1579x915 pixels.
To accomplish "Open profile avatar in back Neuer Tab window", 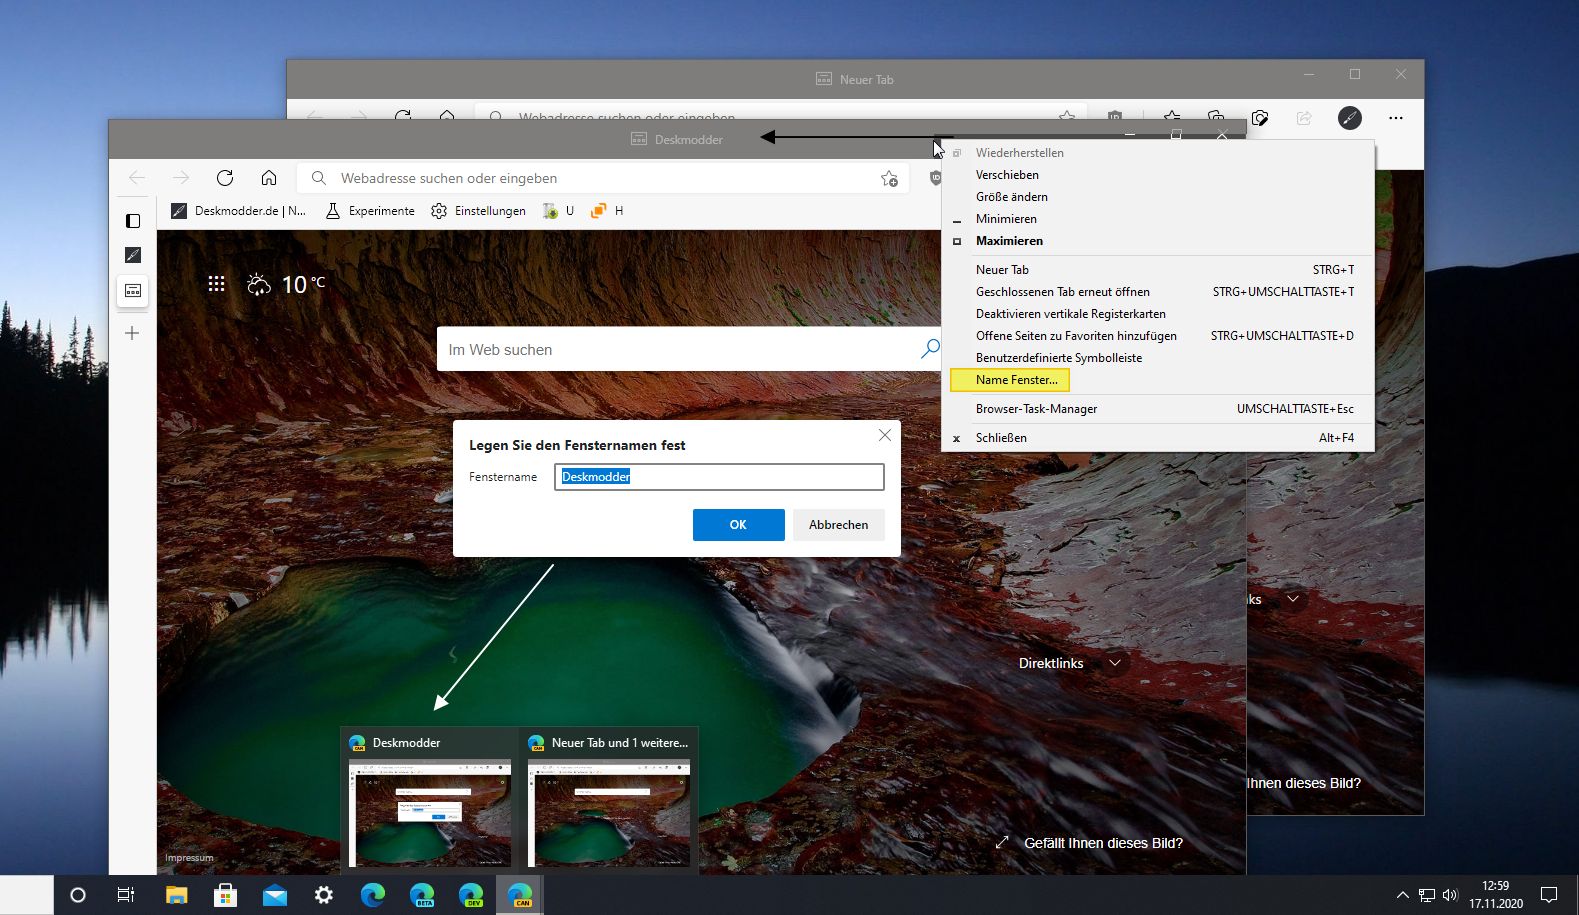I will [1350, 118].
